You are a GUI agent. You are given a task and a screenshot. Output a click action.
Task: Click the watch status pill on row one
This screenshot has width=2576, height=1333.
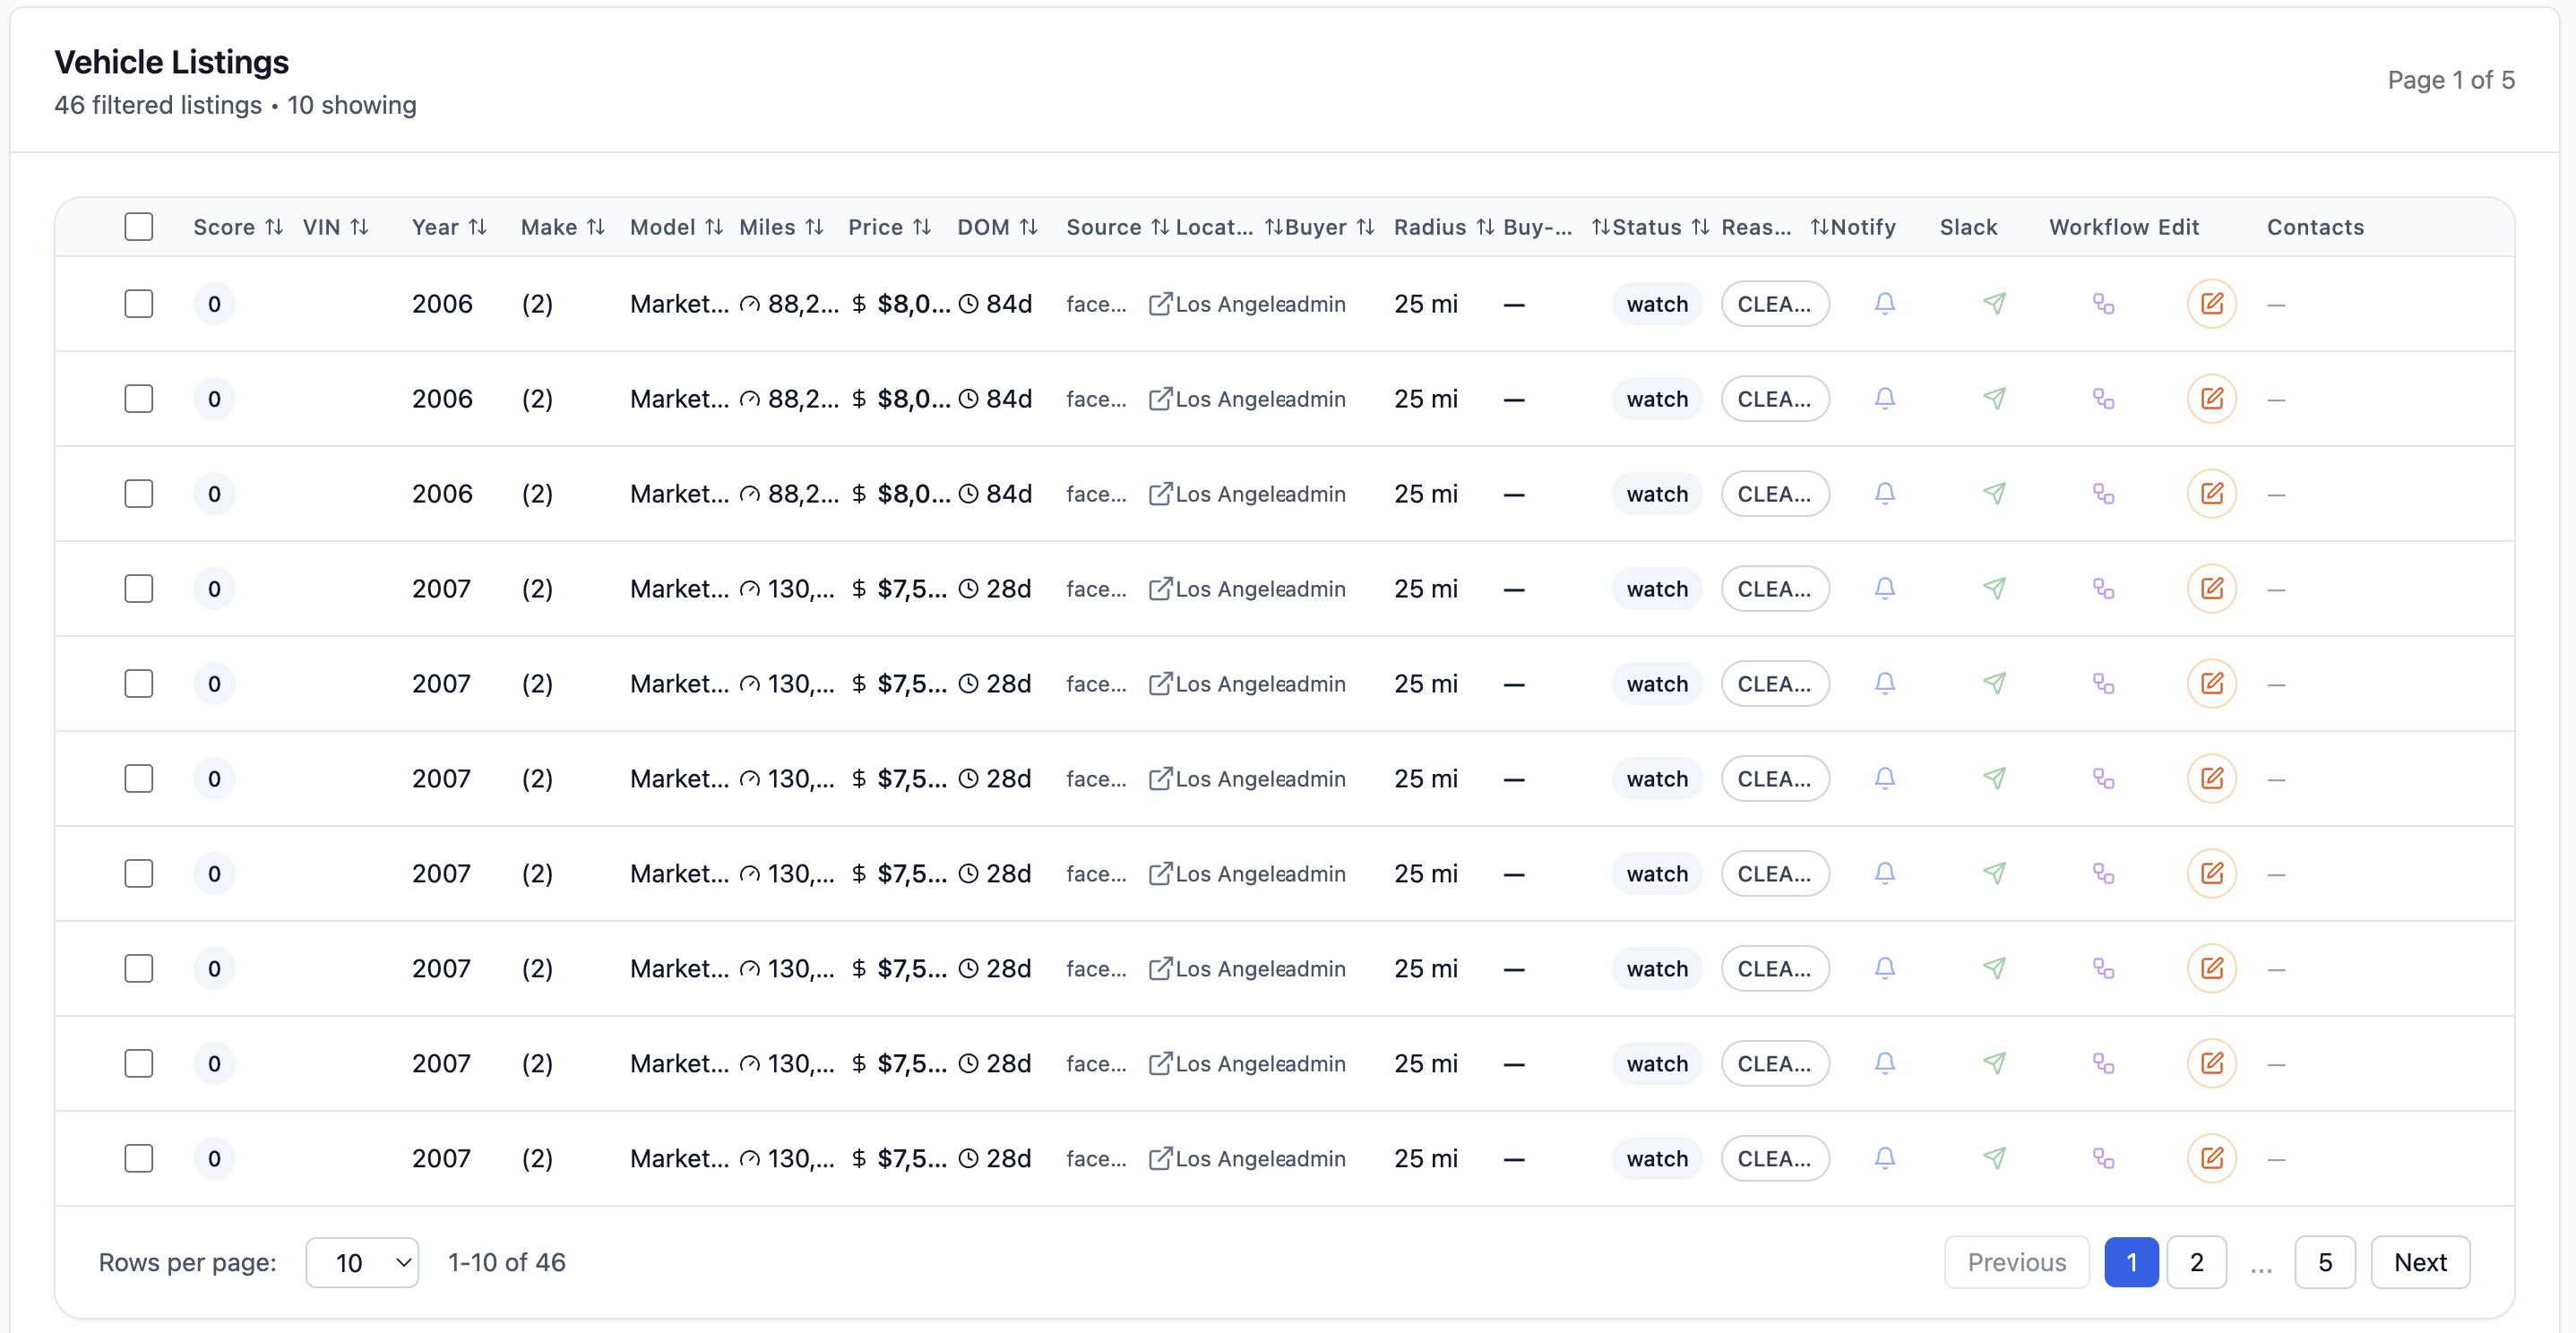point(1655,304)
